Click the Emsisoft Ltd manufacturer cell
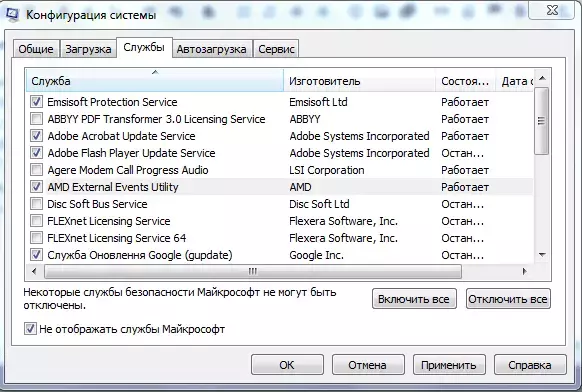 [x=318, y=102]
